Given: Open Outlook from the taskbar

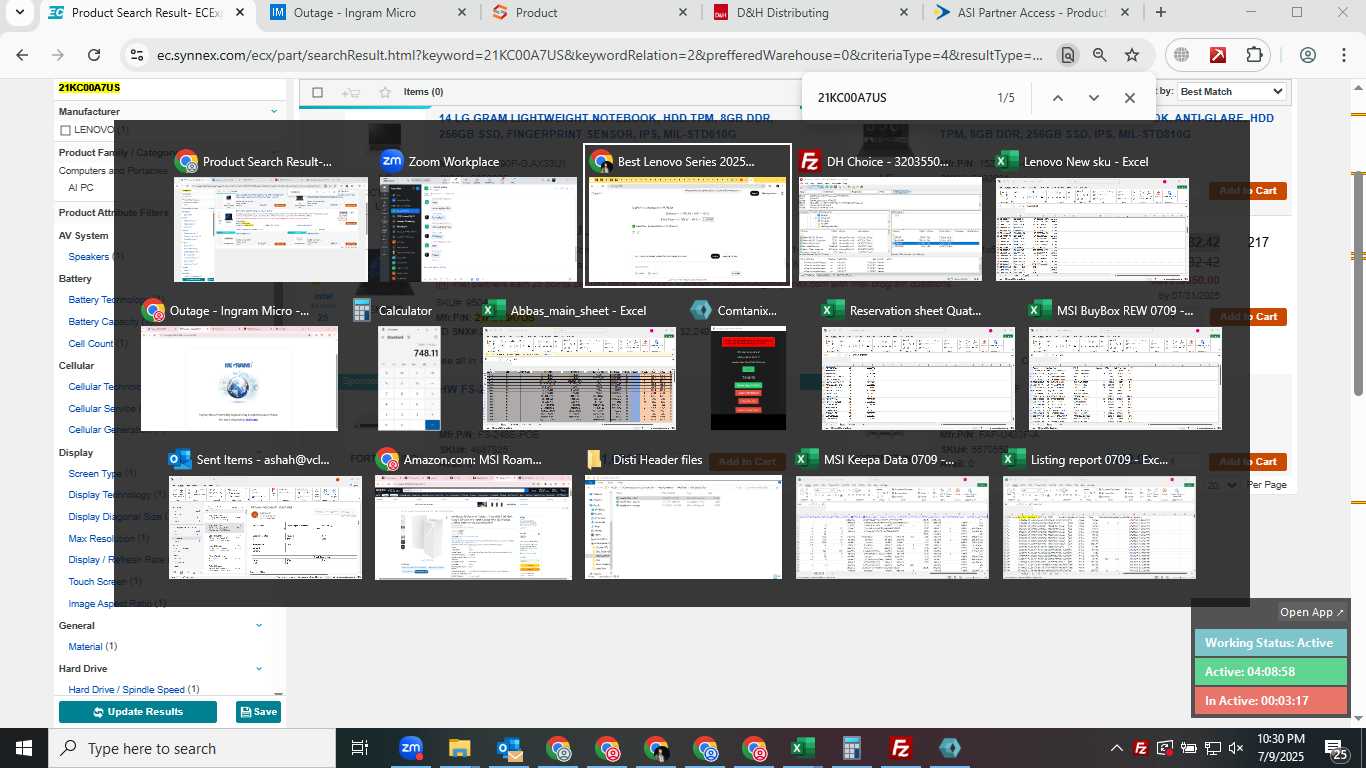Looking at the screenshot, I should click(508, 748).
